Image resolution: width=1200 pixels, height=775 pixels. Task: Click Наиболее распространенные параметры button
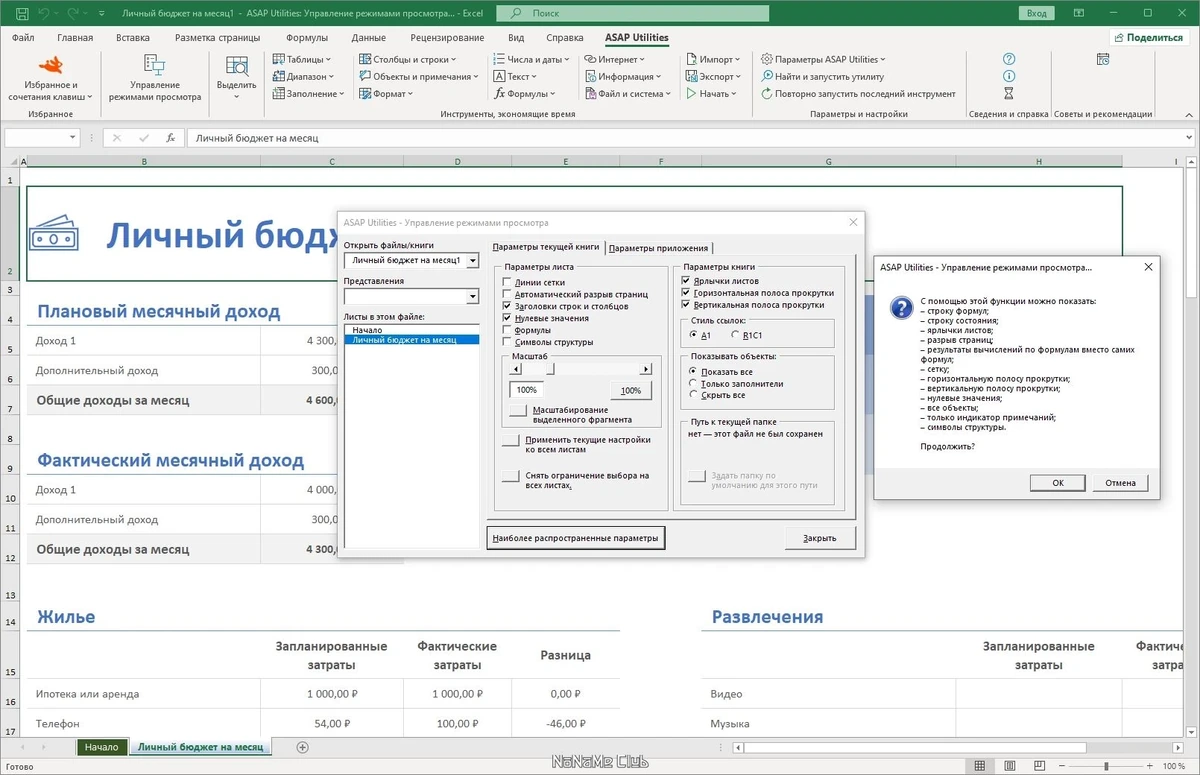[x=576, y=538]
